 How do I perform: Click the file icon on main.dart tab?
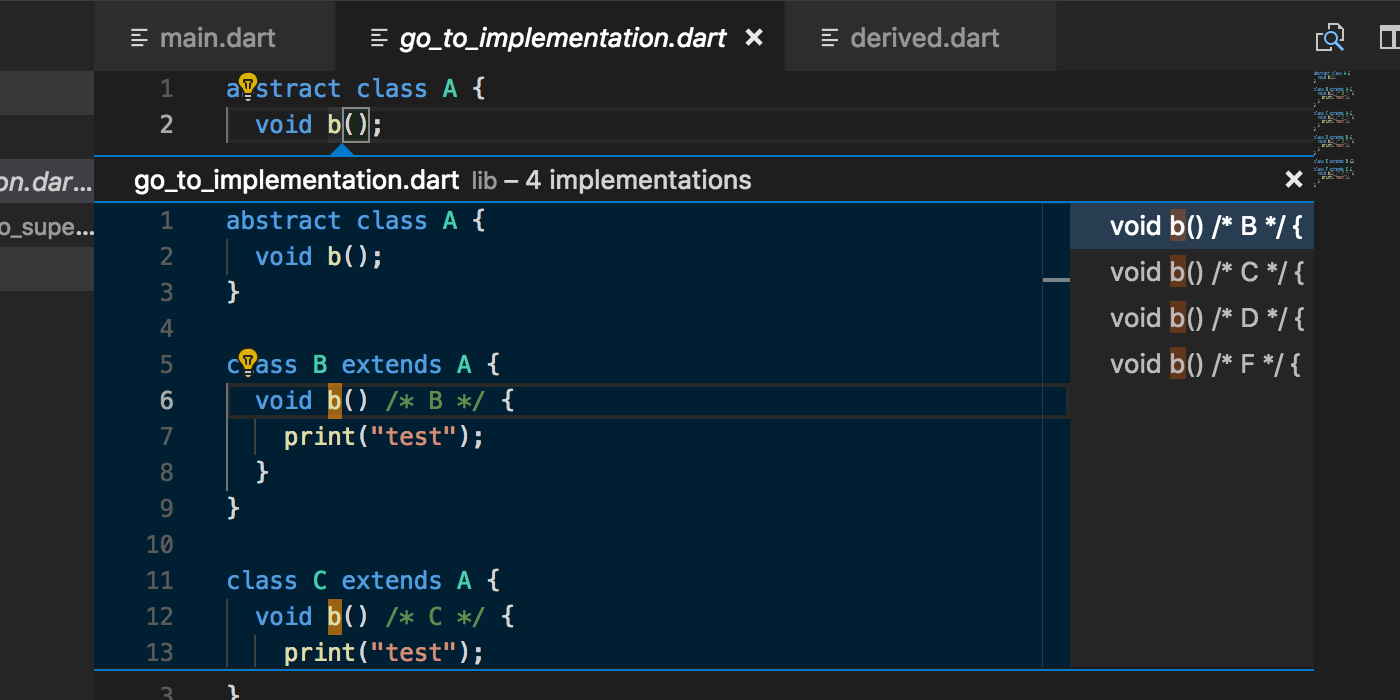140,39
